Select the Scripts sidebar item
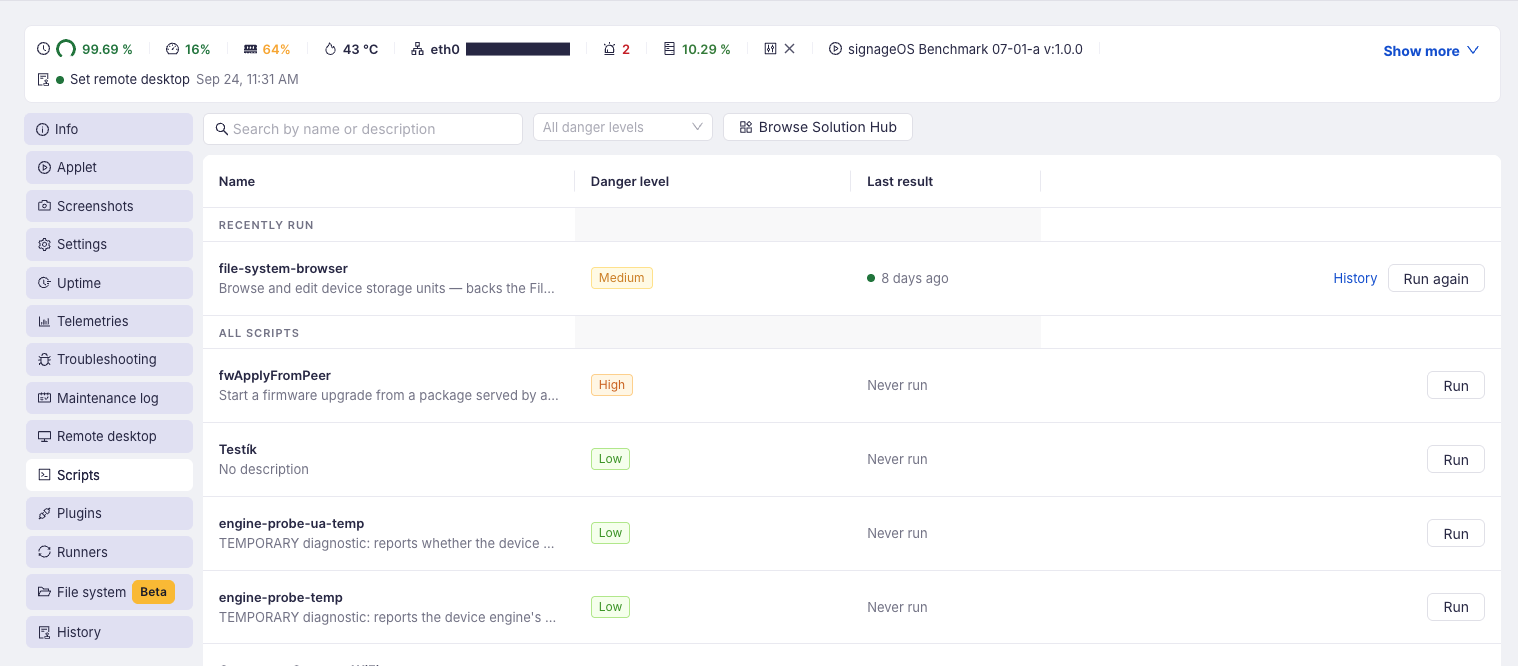Image resolution: width=1518 pixels, height=666 pixels. (109, 475)
